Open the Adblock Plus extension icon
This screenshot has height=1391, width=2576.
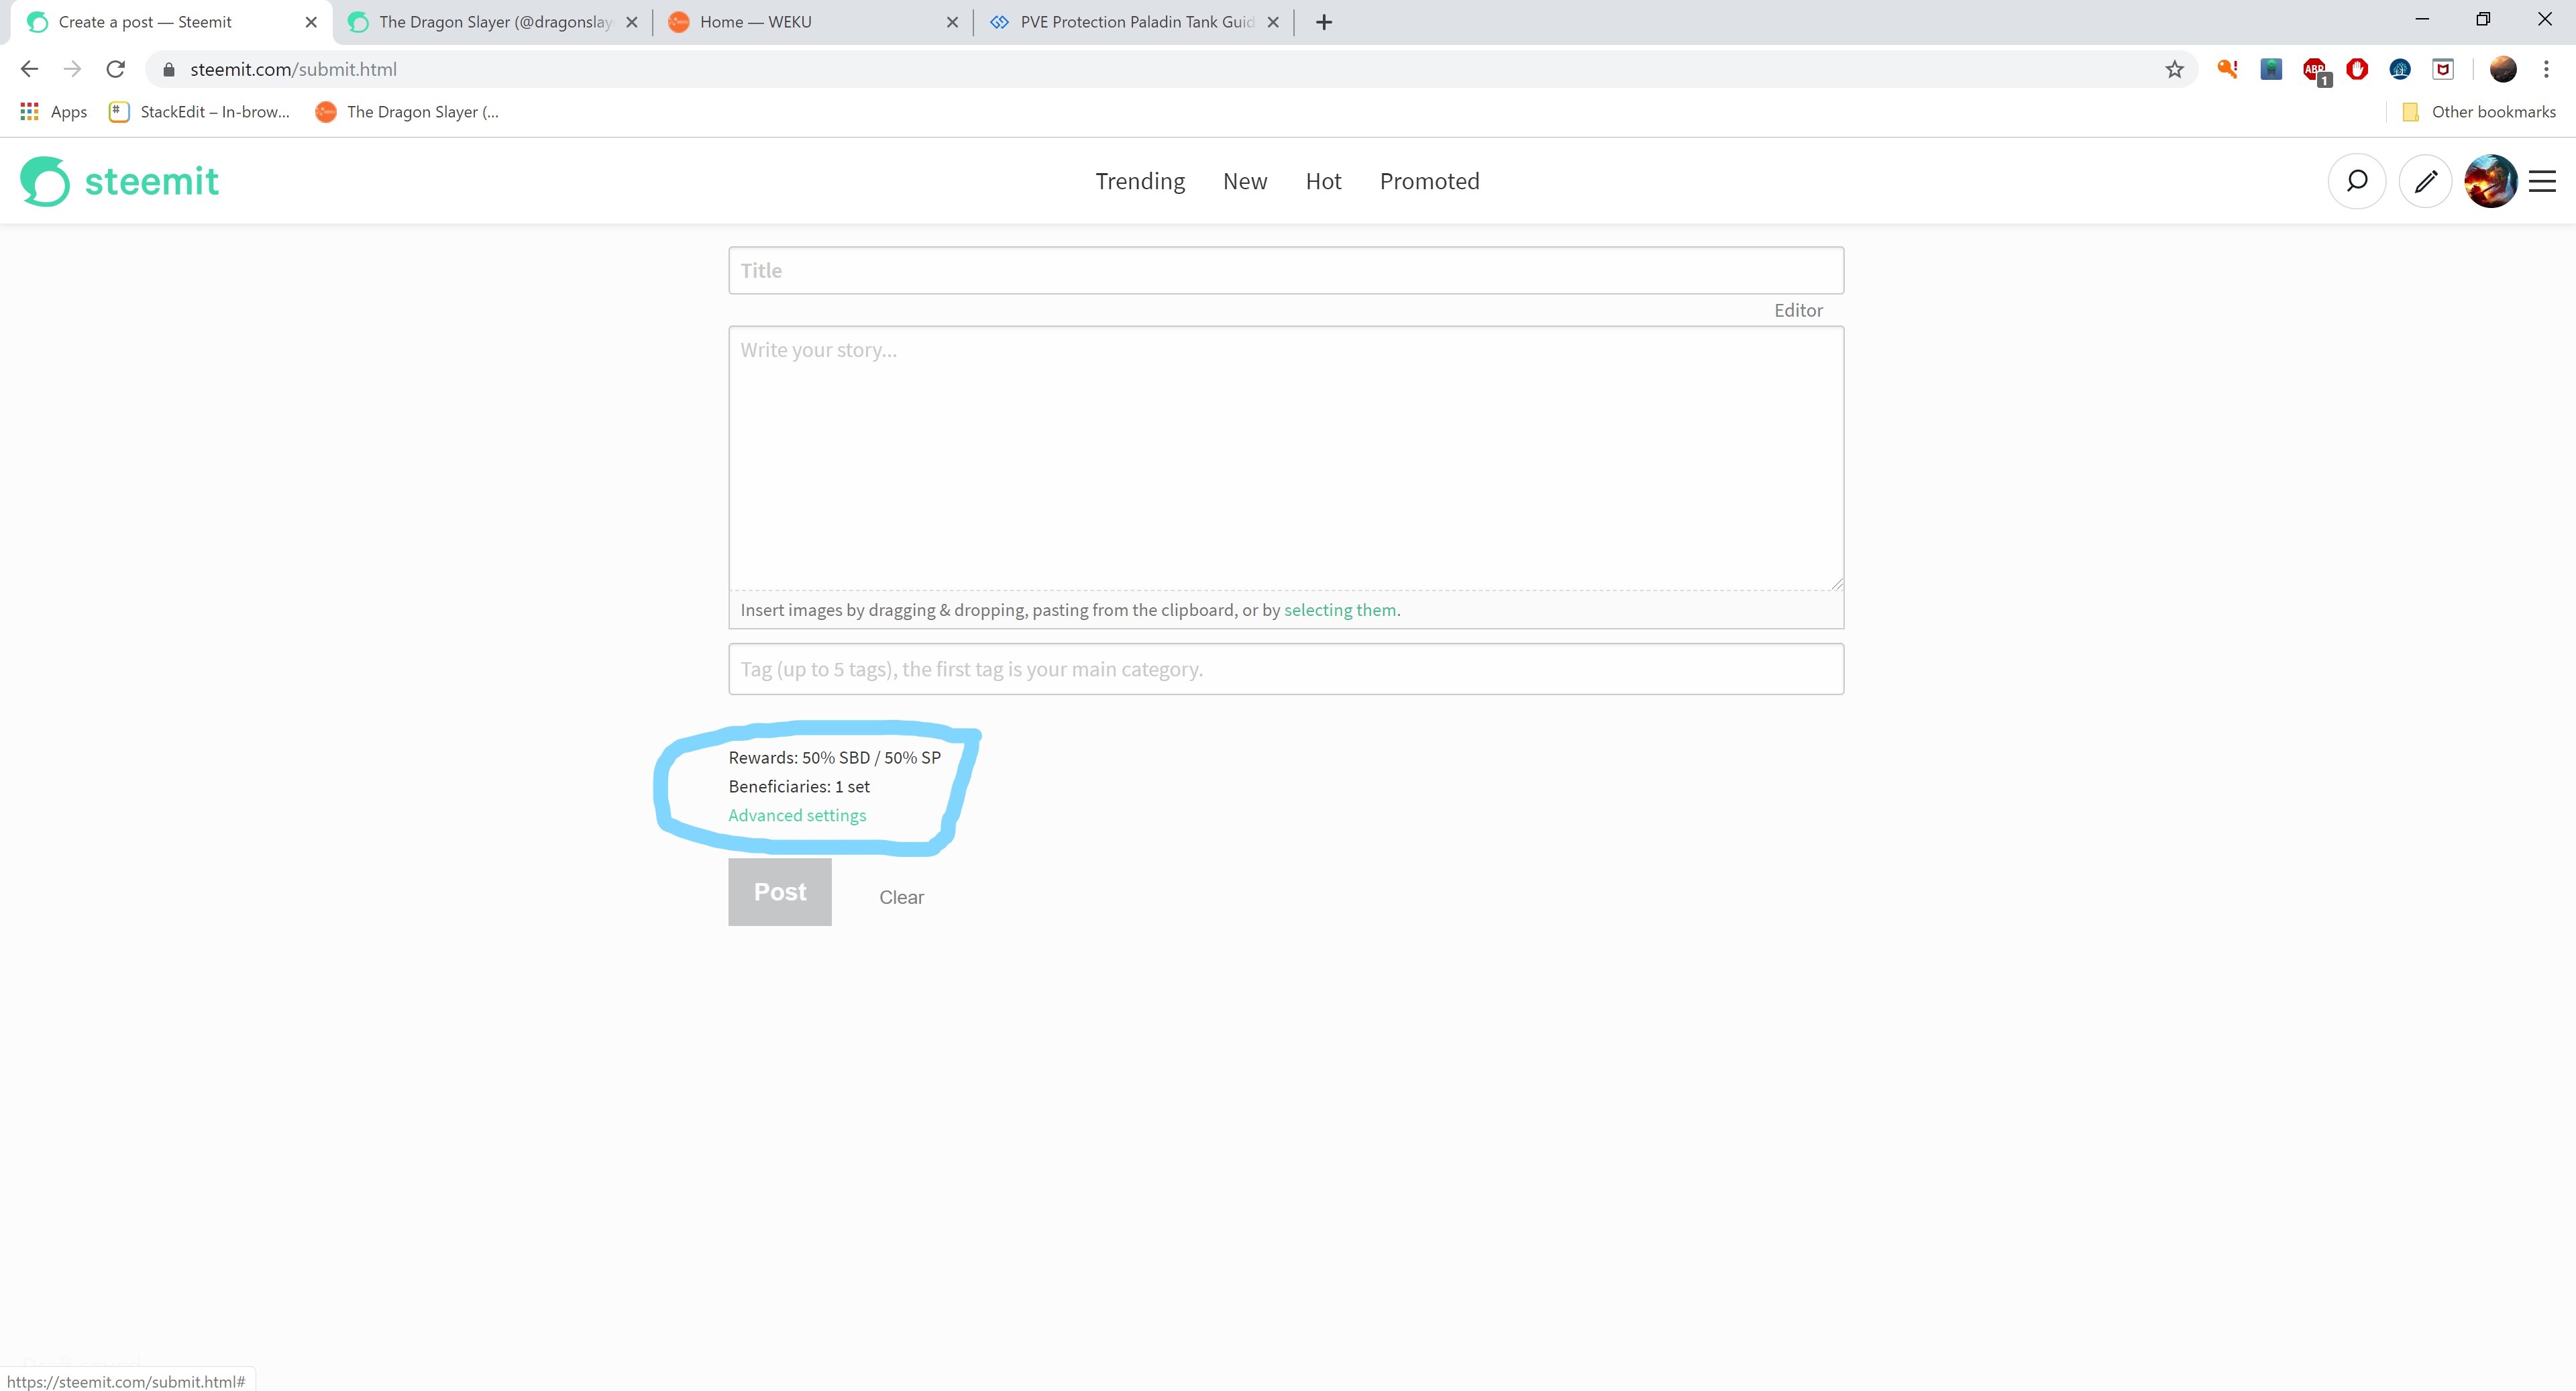tap(2313, 69)
